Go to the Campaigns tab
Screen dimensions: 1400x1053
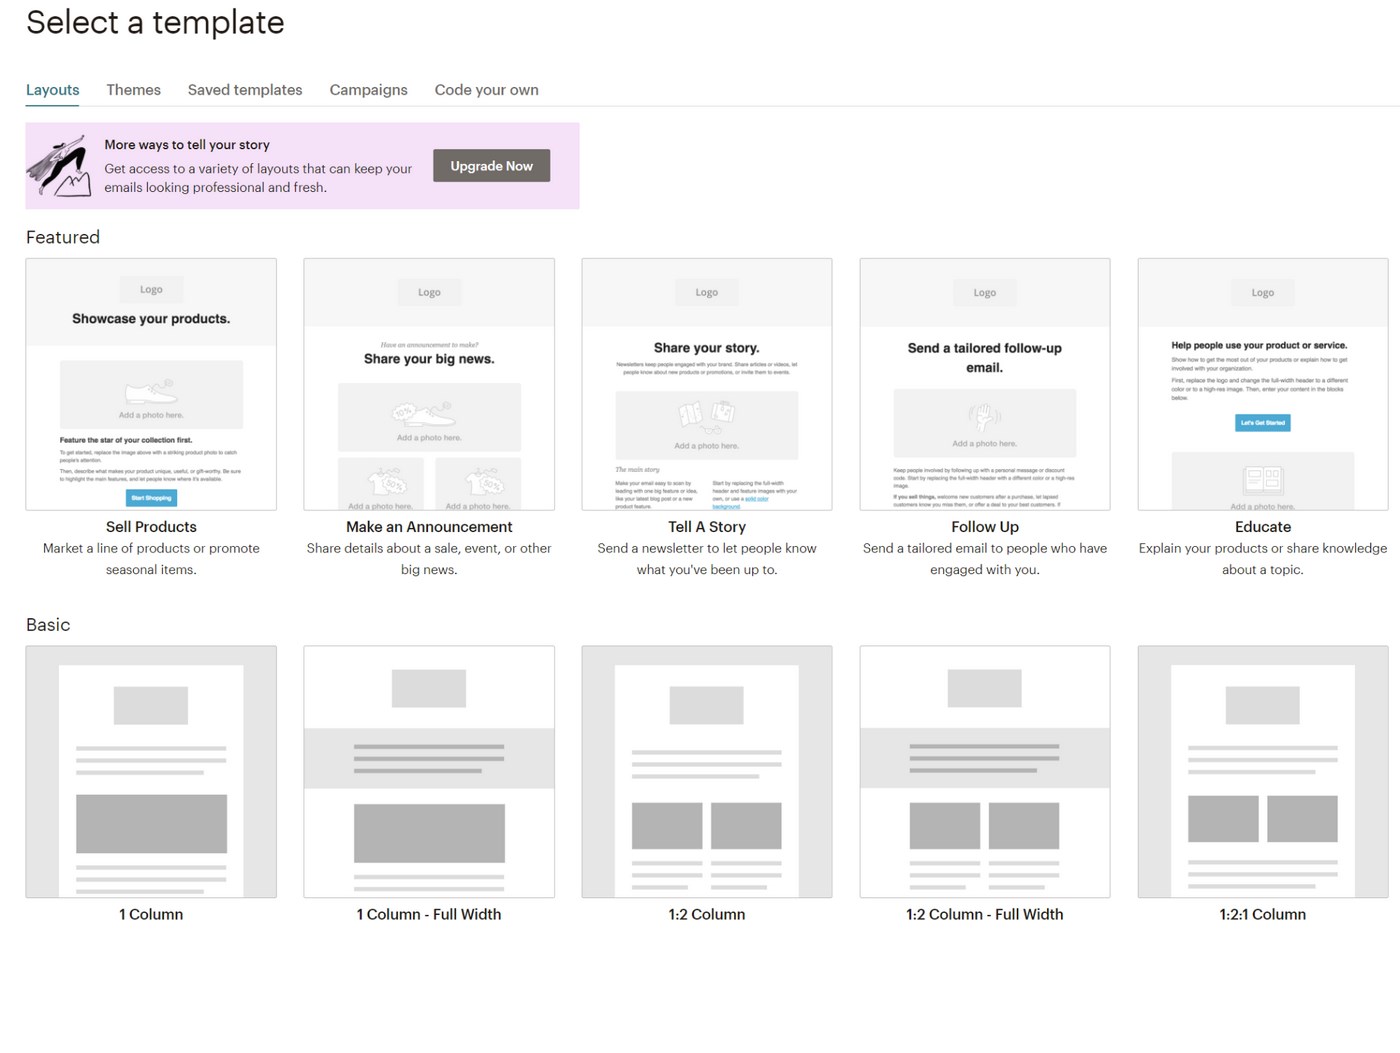(x=368, y=90)
